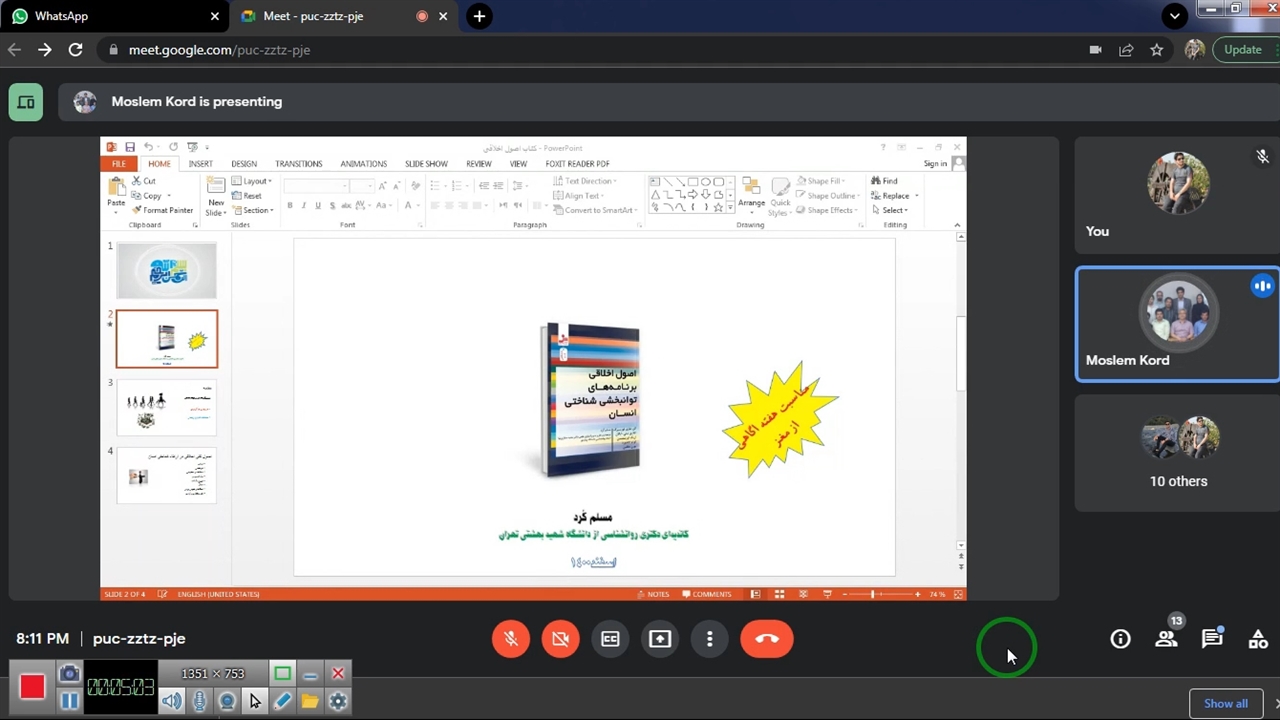Click the Chrome Update button
Image resolution: width=1280 pixels, height=720 pixels.
(x=1242, y=49)
